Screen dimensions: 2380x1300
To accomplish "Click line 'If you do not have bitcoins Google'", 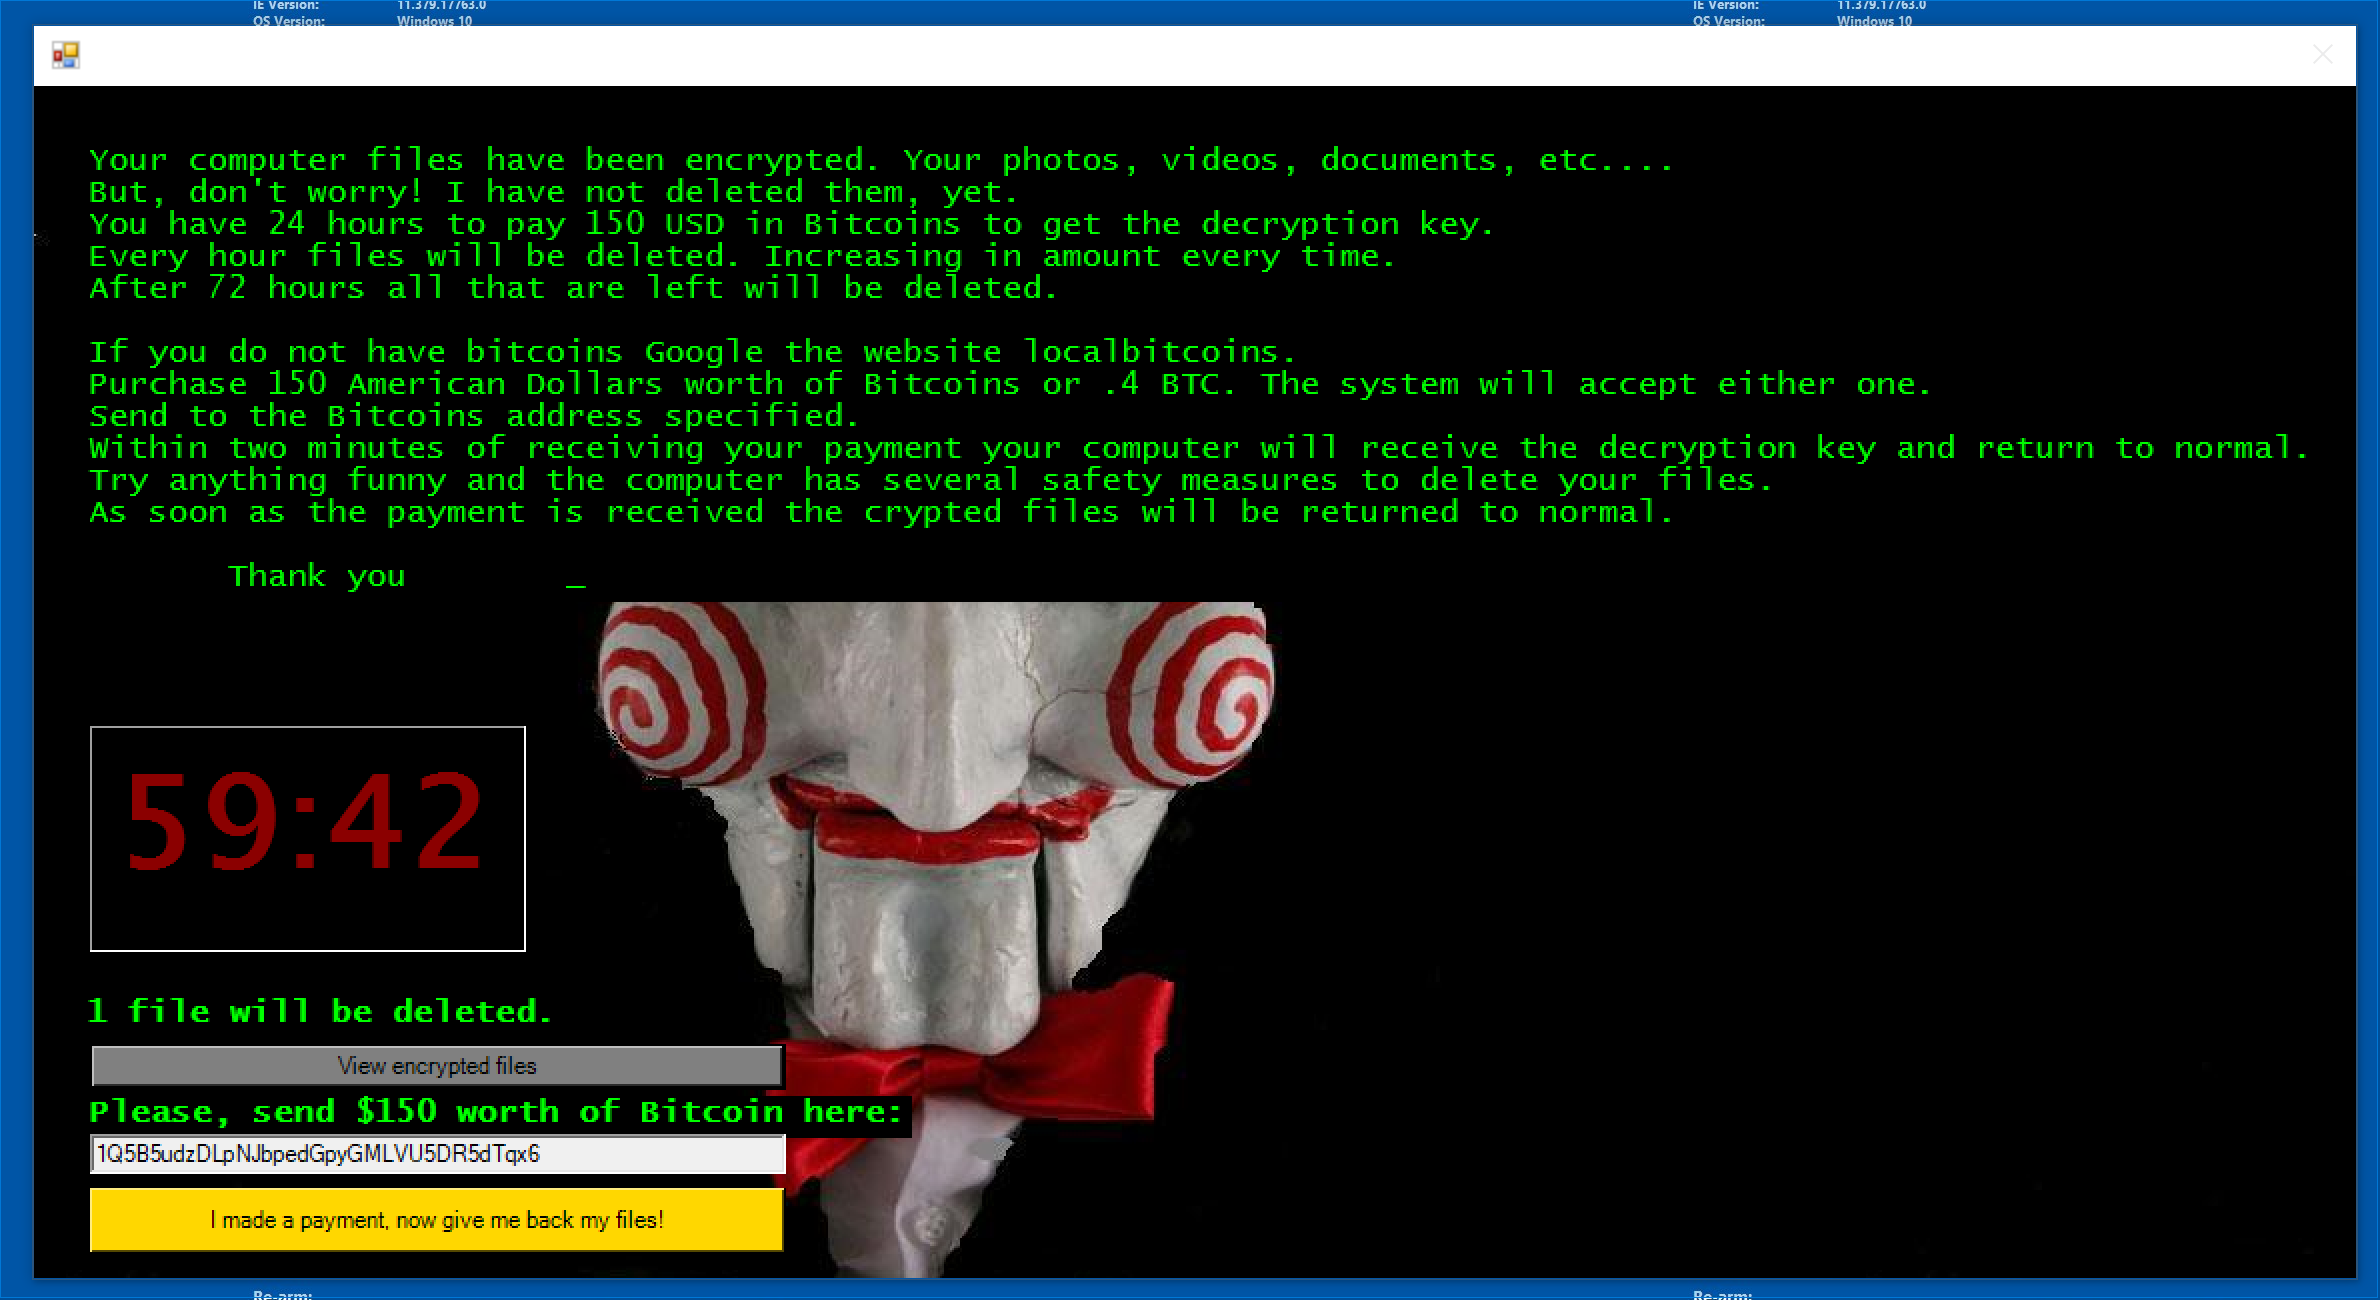I will pos(692,352).
